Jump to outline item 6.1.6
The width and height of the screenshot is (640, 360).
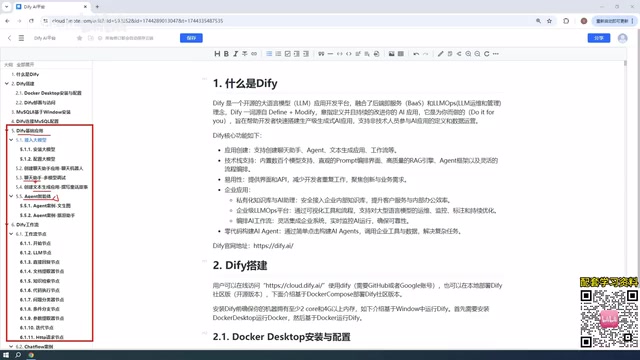[40, 290]
